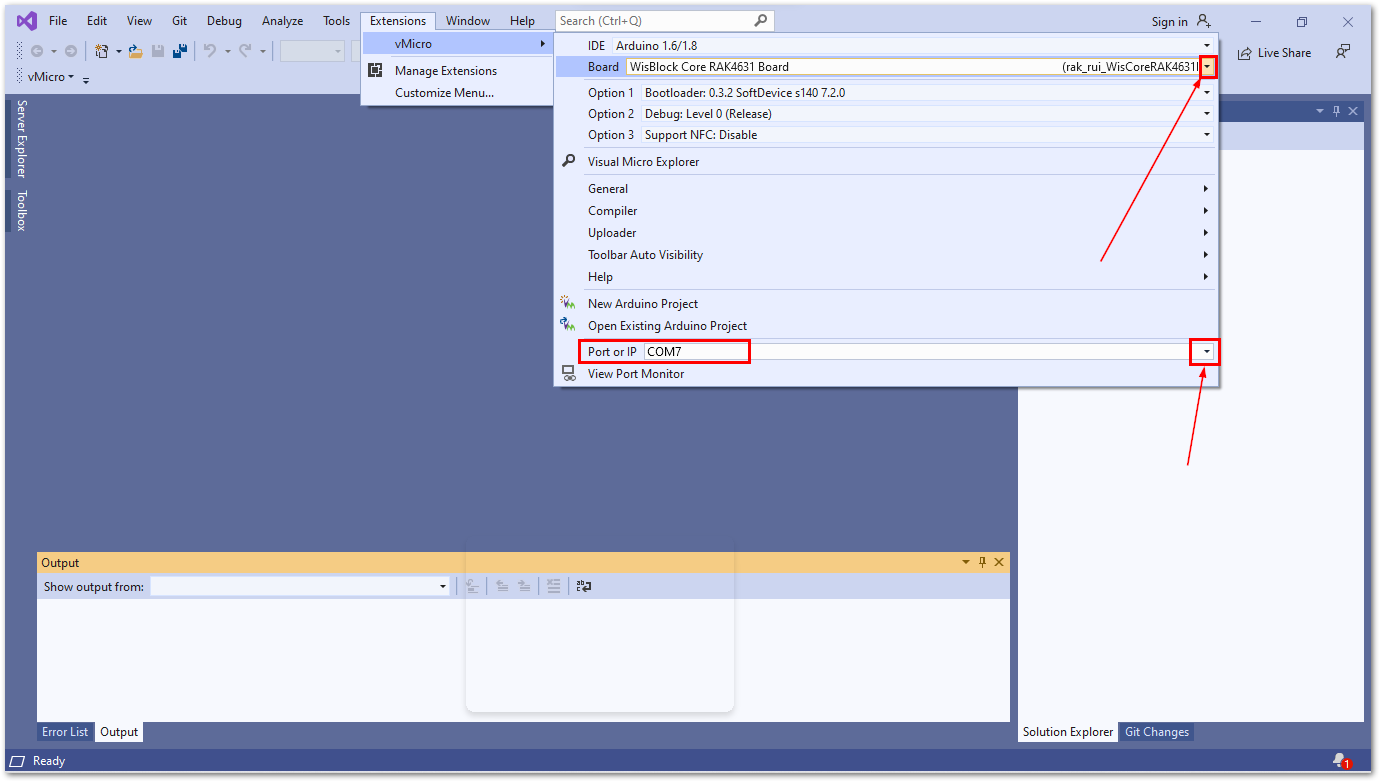Image resolution: width=1380 pixels, height=782 pixels.
Task: Click the Save disk icon
Action: tap(158, 52)
